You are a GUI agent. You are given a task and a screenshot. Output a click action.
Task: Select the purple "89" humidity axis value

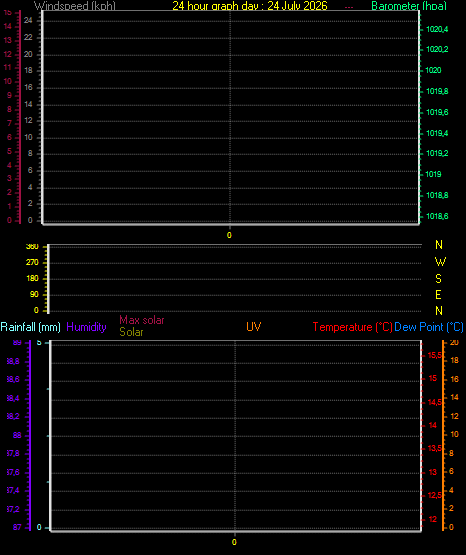point(17,343)
